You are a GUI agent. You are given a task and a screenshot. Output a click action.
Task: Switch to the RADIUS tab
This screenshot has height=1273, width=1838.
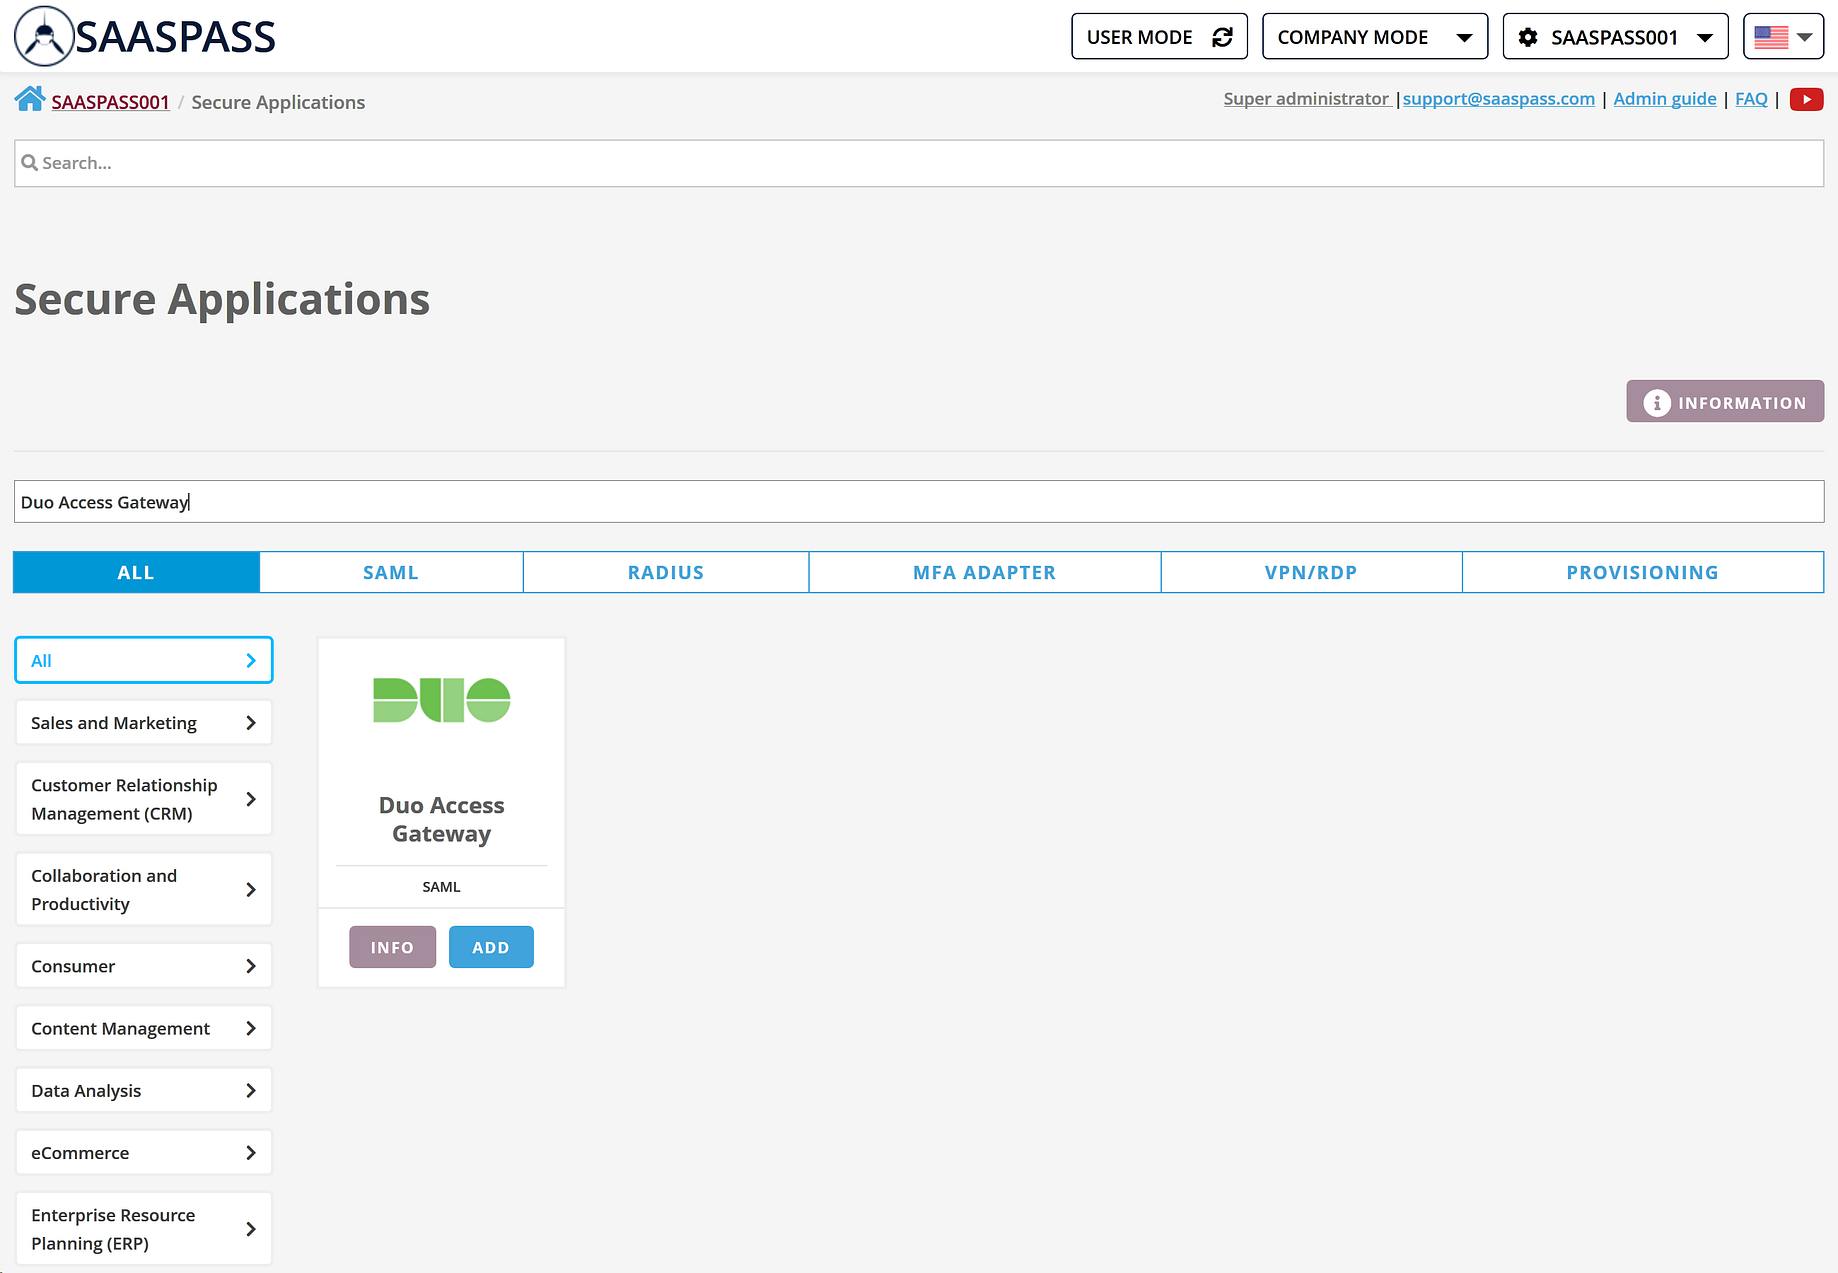tap(666, 572)
